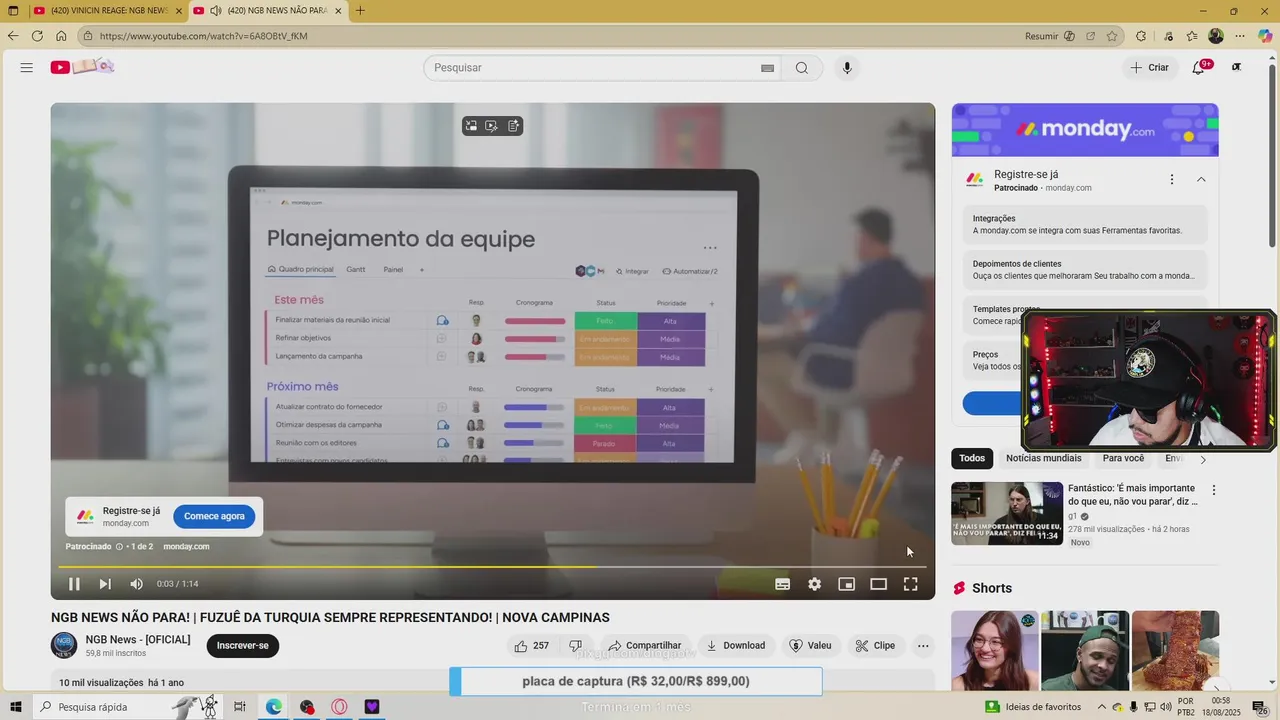Select Notícias mundiais filter chip
Image resolution: width=1280 pixels, height=720 pixels.
tap(1044, 458)
